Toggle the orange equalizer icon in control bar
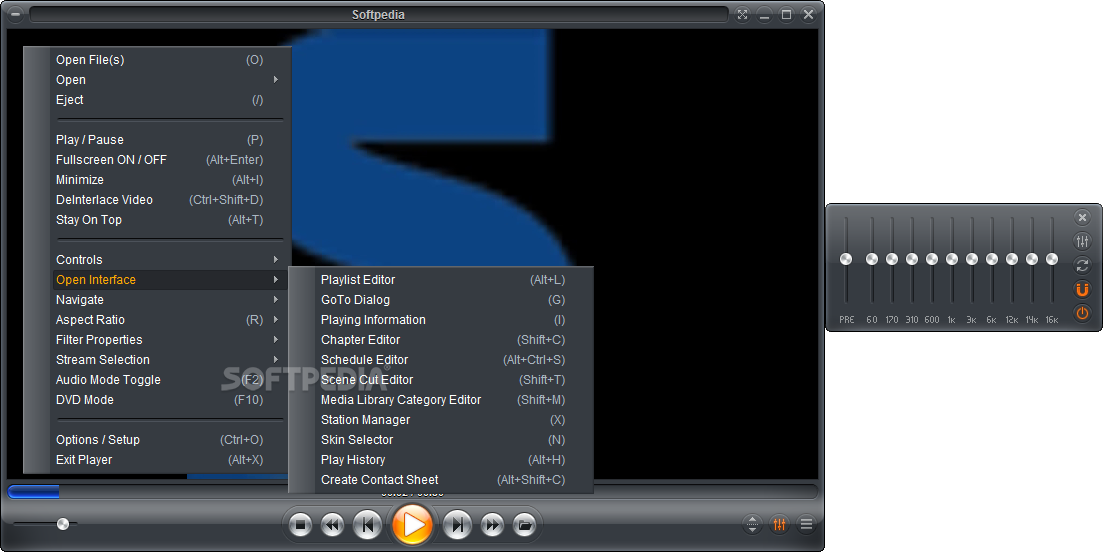This screenshot has height=552, width=1103. point(779,525)
